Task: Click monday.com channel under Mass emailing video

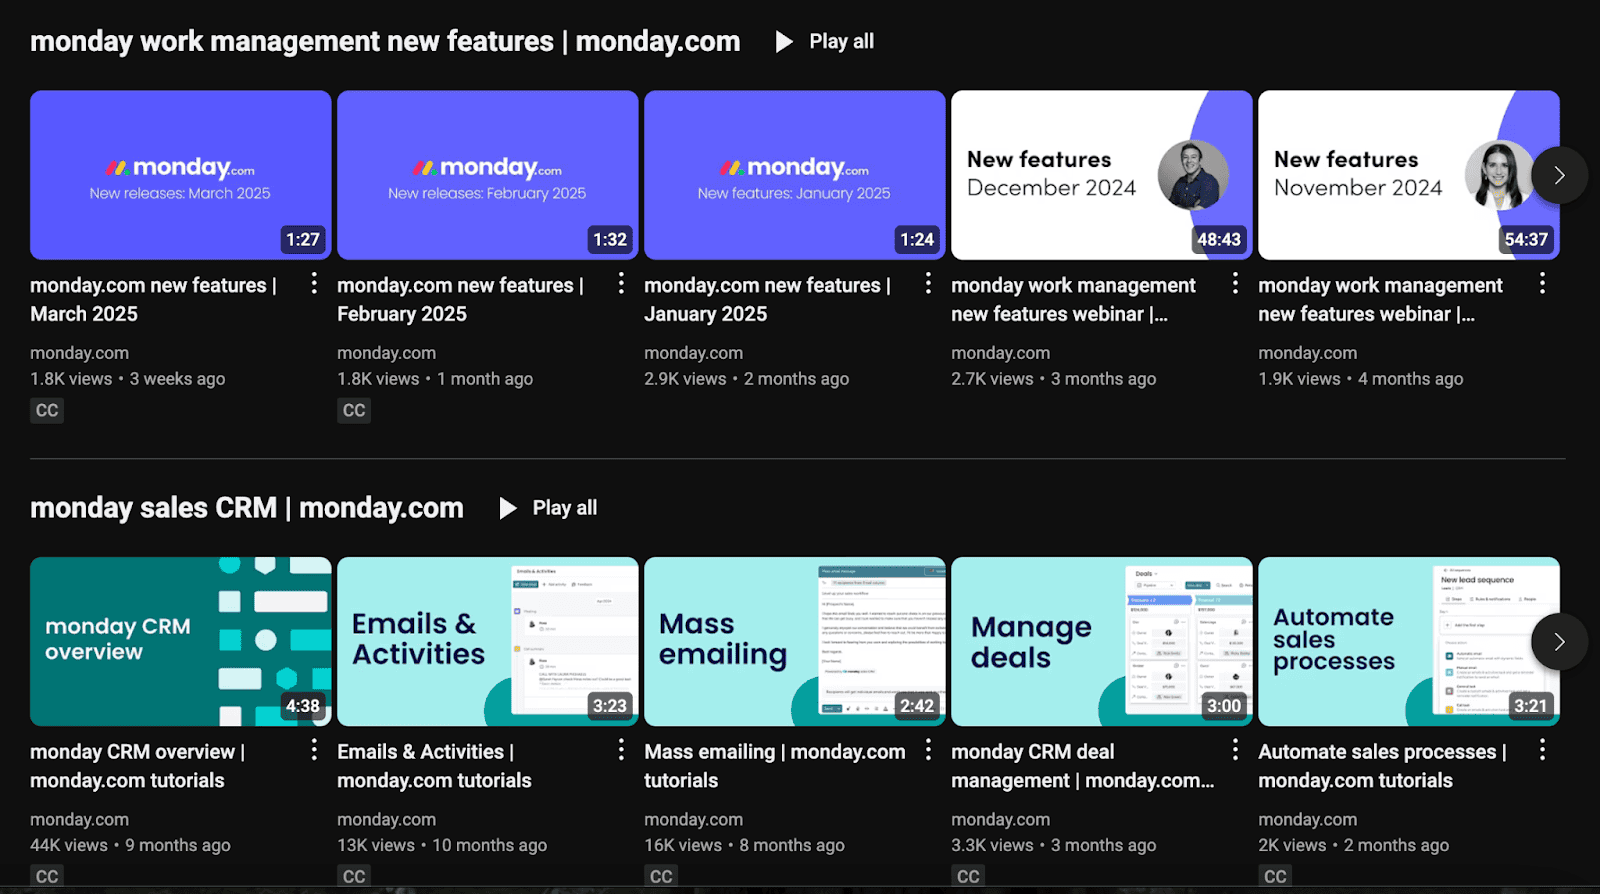Action: [694, 819]
